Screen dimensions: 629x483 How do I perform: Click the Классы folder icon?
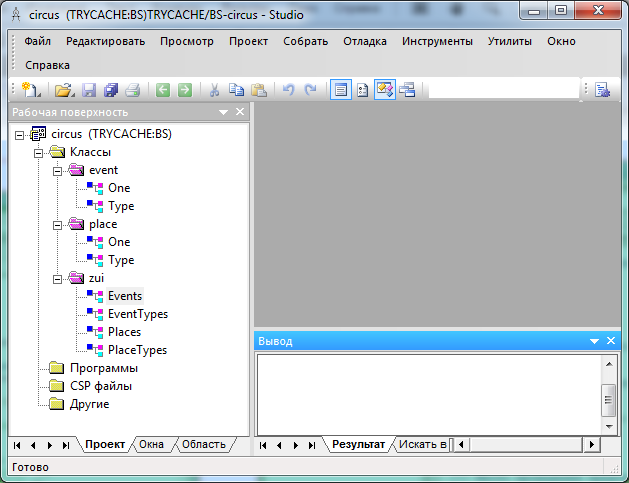(57, 152)
